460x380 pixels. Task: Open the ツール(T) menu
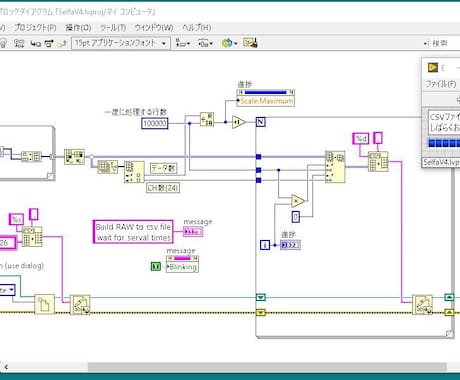113,28
